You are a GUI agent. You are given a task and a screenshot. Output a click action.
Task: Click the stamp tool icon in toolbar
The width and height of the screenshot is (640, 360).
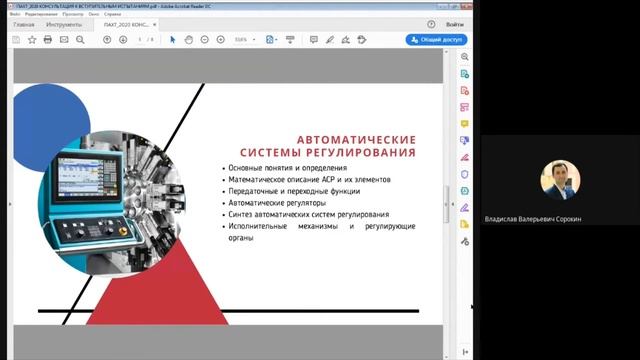pos(362,40)
